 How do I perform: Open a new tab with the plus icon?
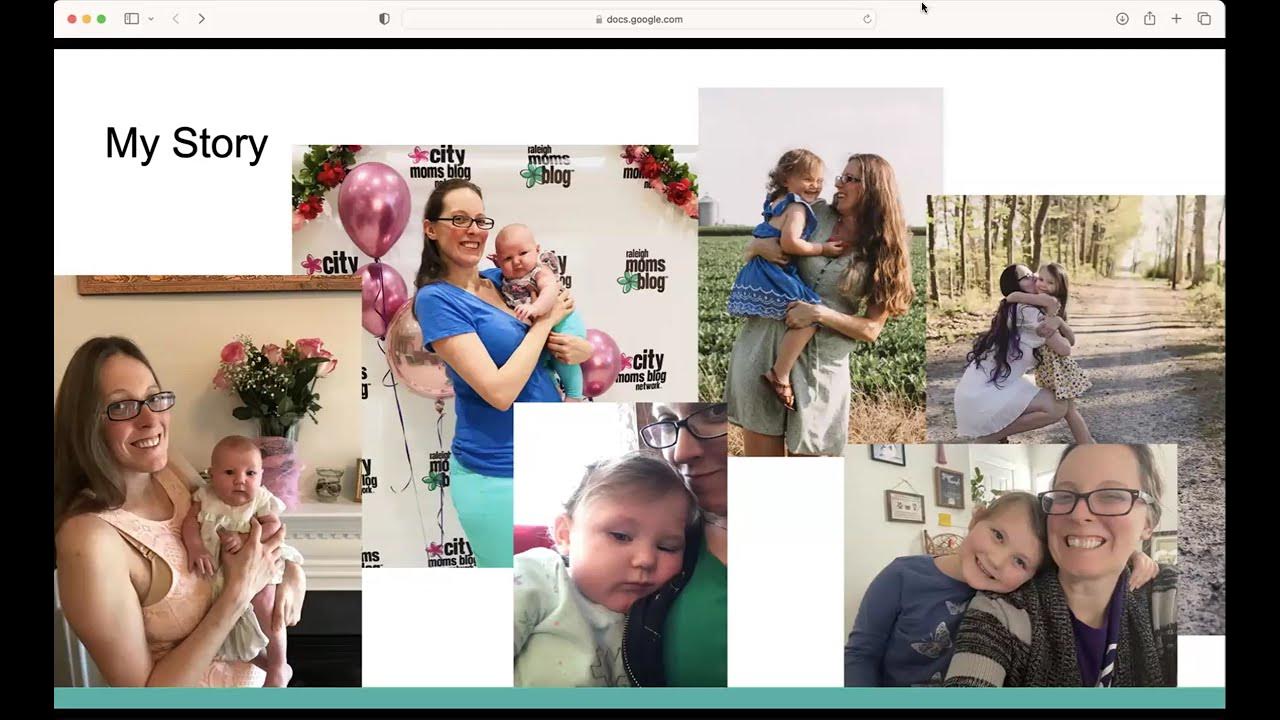tap(1176, 18)
